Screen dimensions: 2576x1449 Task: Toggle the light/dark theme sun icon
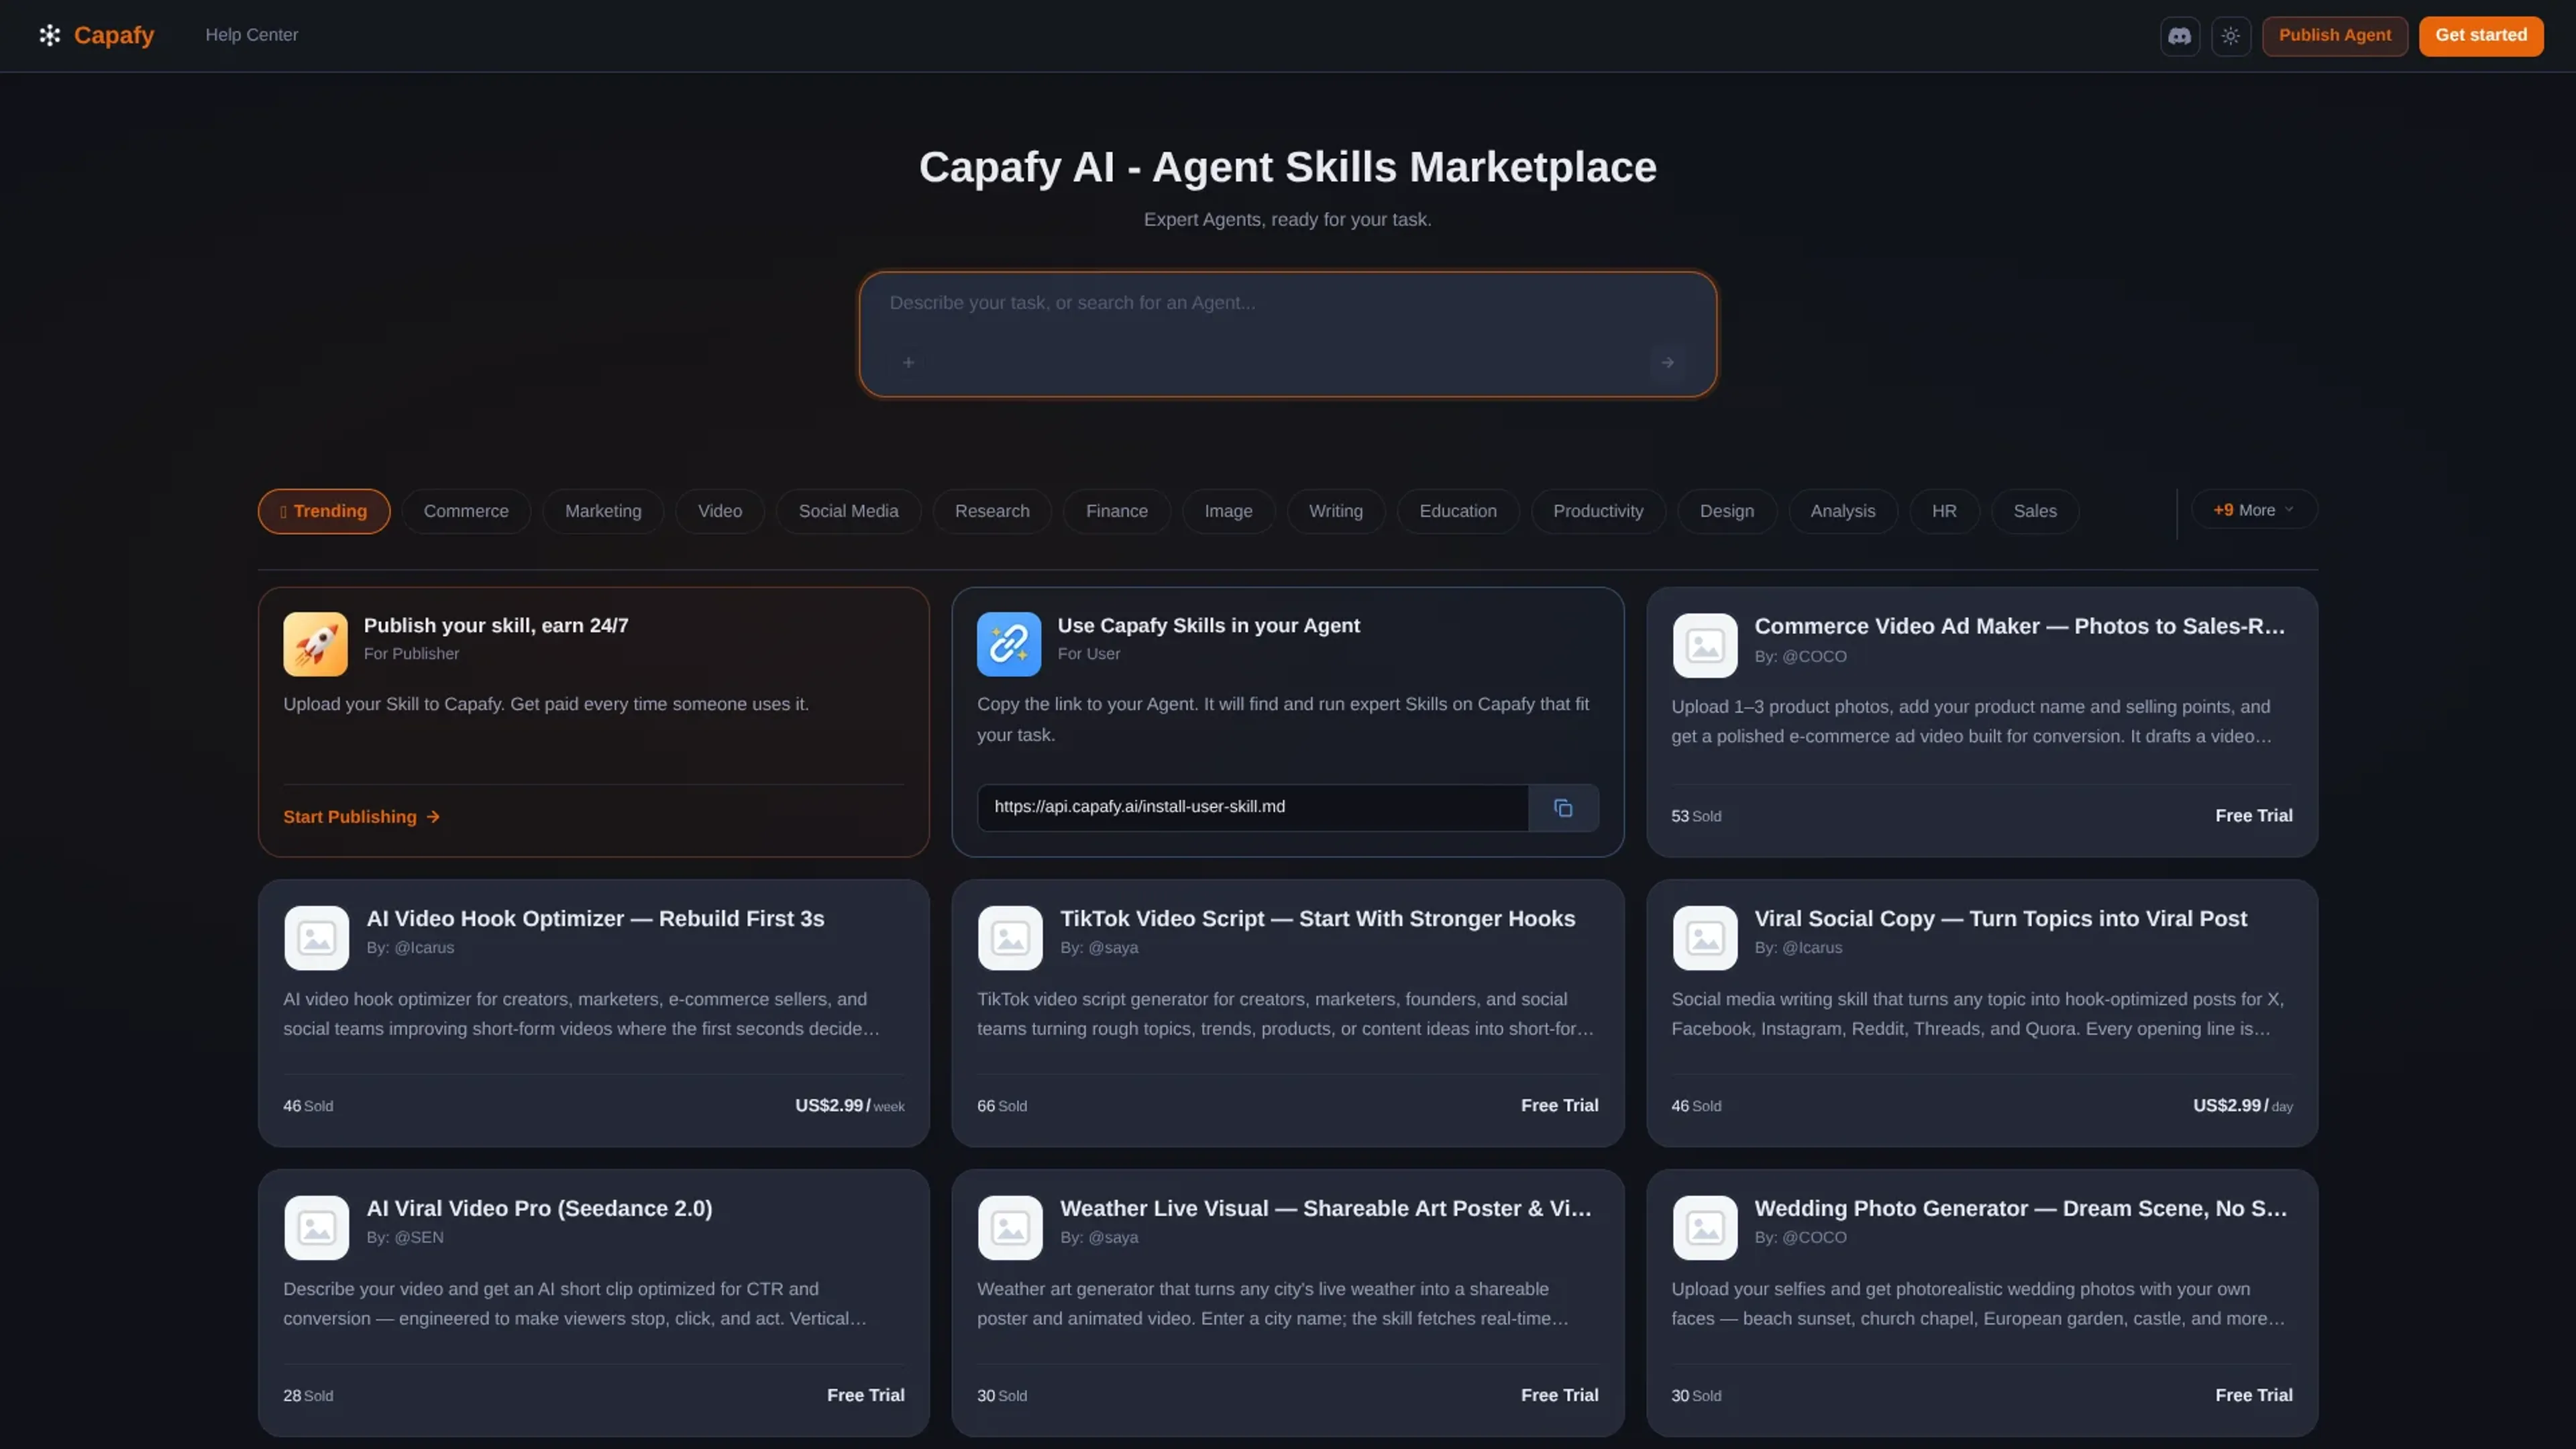pyautogui.click(x=2230, y=36)
